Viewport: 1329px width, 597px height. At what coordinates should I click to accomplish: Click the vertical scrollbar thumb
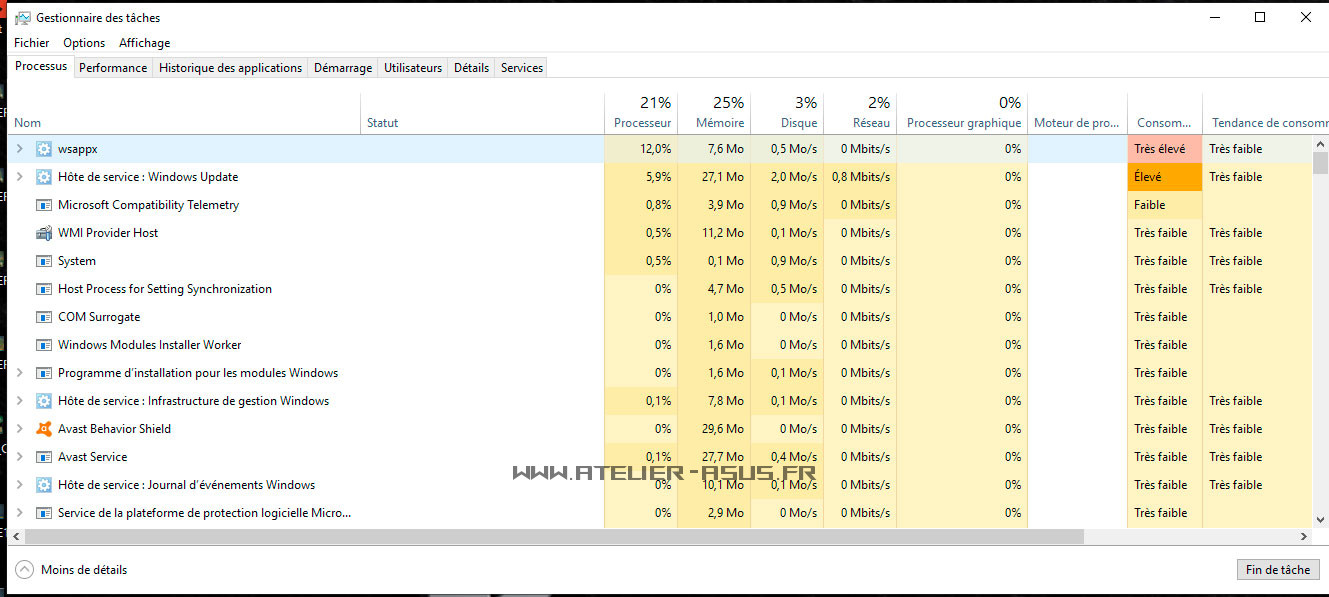[x=1320, y=163]
